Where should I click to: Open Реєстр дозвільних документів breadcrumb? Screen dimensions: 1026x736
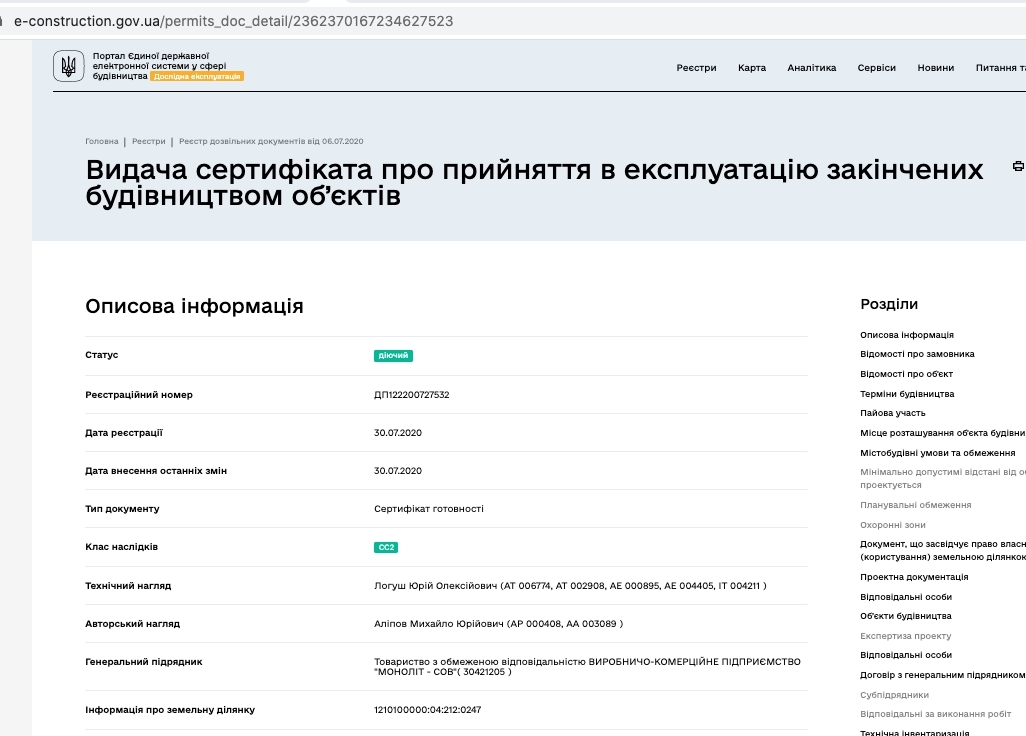pos(271,141)
